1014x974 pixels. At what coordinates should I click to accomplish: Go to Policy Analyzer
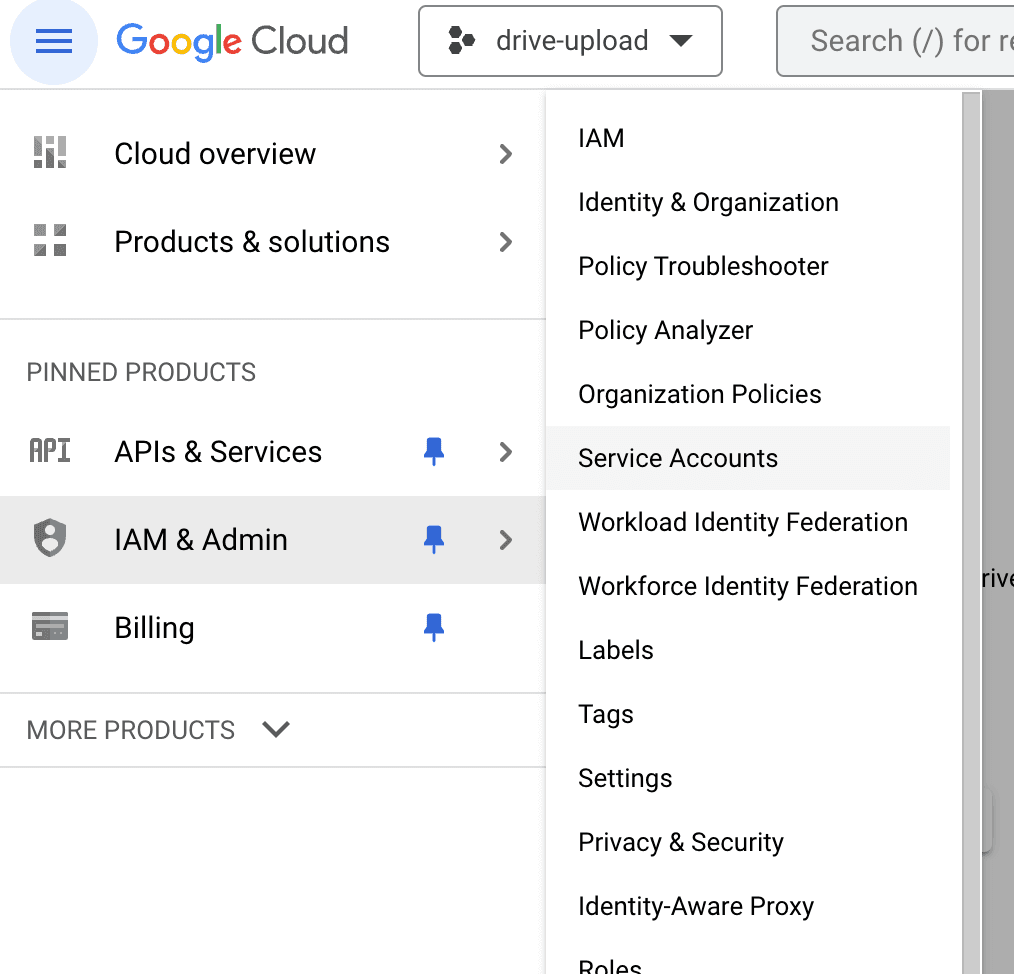(x=748, y=330)
